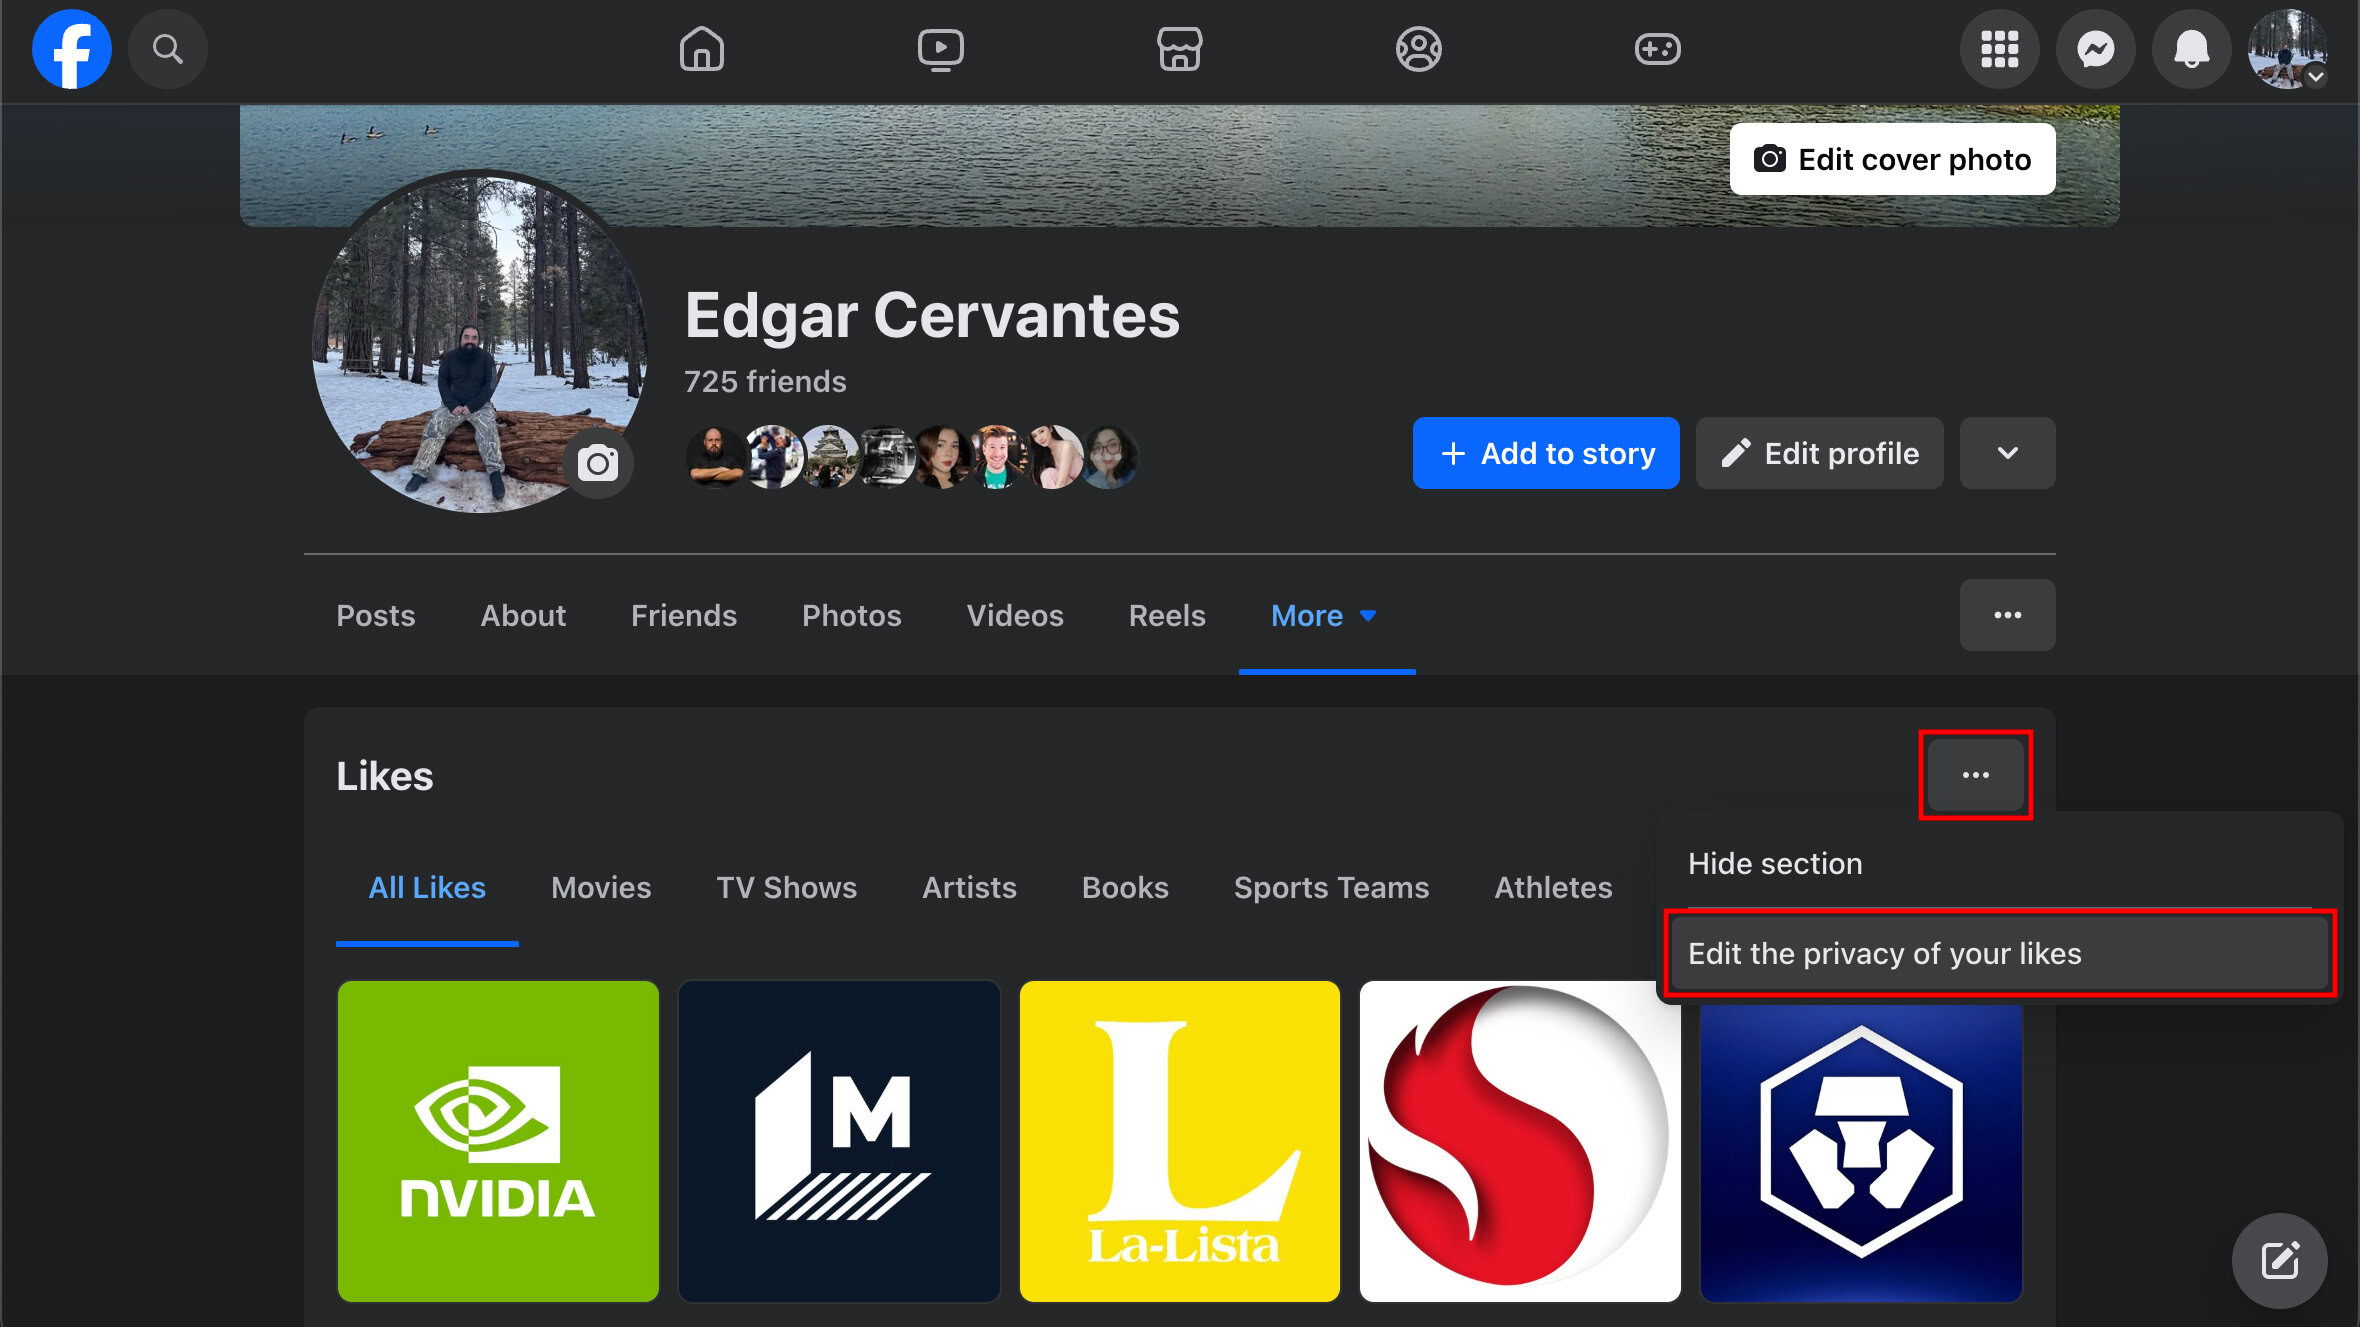Open the search magnifier icon

click(168, 49)
